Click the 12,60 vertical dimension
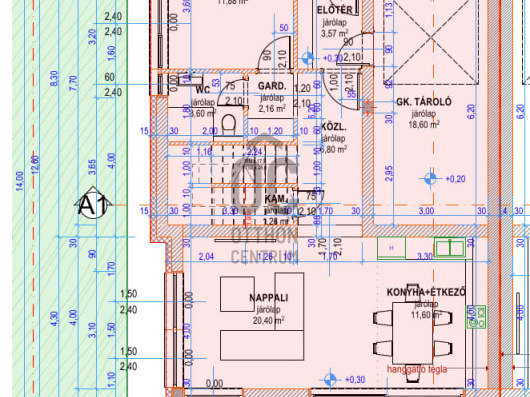 [x=35, y=166]
